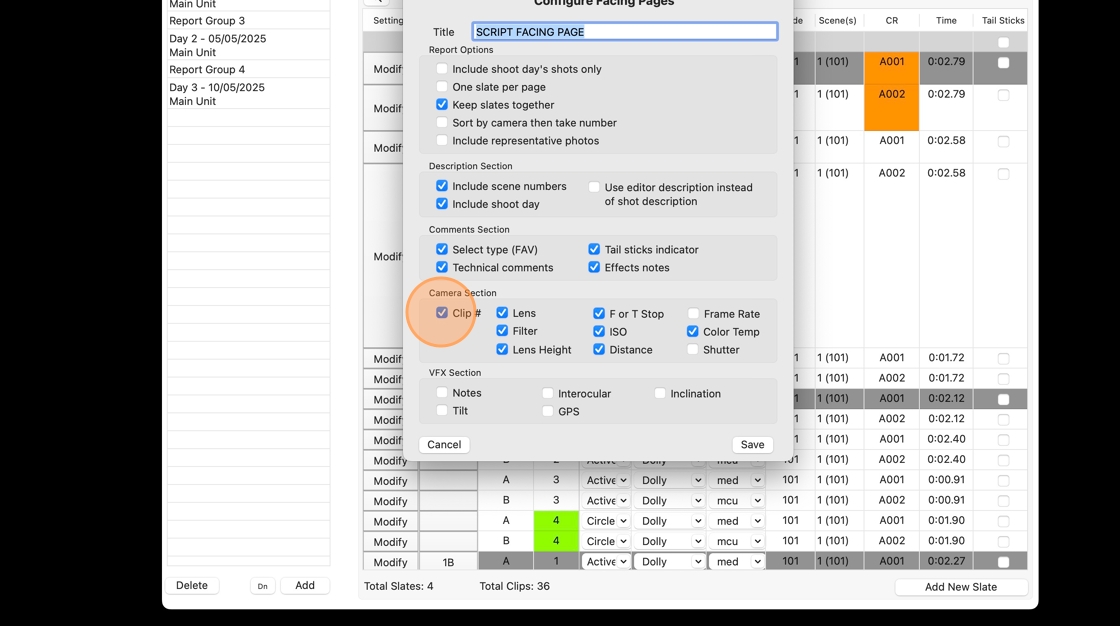The height and width of the screenshot is (626, 1120).
Task: Open Dolly dropdown in the 1B slate row
Action: [670, 562]
